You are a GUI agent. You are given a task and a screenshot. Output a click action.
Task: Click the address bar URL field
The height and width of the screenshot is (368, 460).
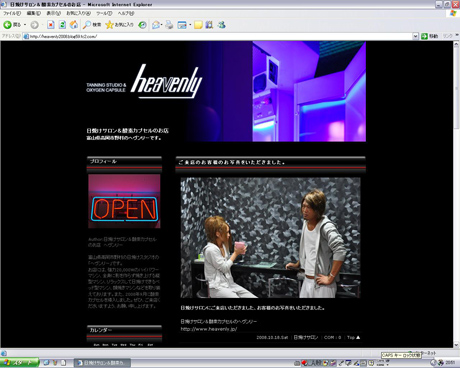(221, 36)
